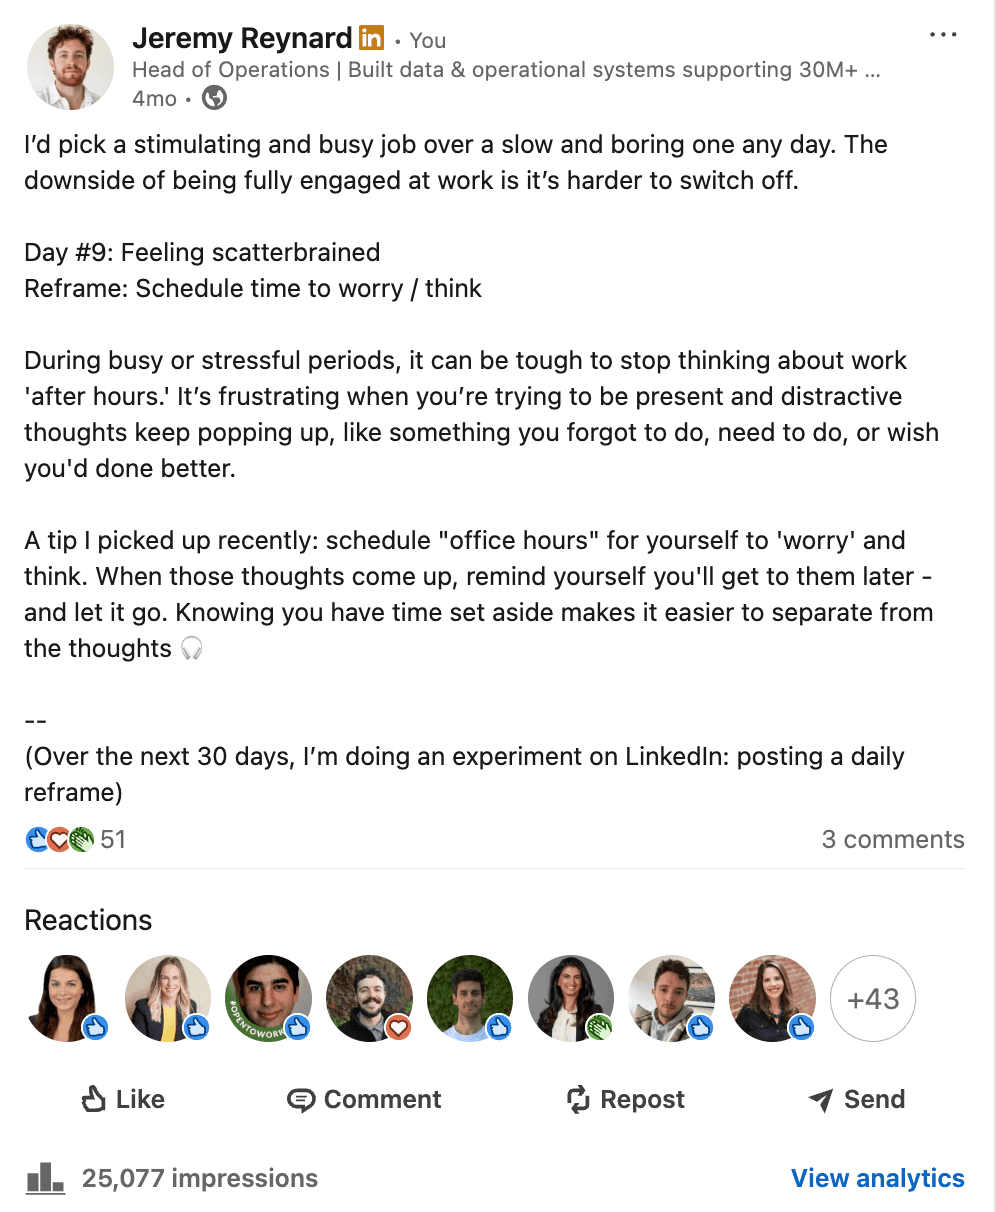Open Jeremy Reynard's profile photo
The image size is (996, 1212).
coord(70,67)
